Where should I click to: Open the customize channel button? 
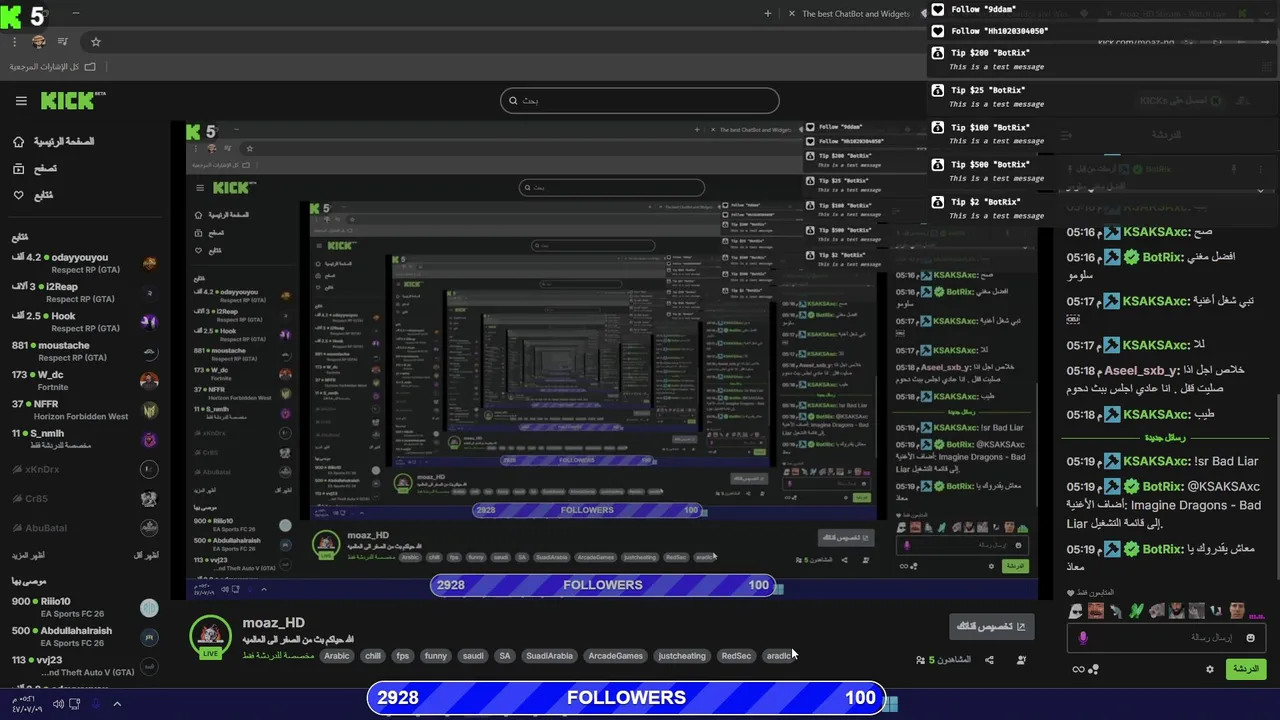point(992,627)
